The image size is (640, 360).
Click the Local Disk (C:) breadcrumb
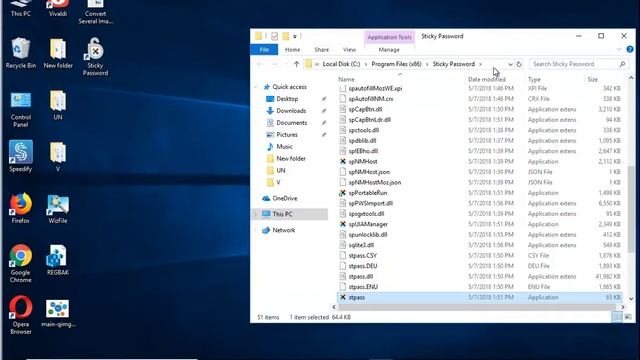[341, 64]
